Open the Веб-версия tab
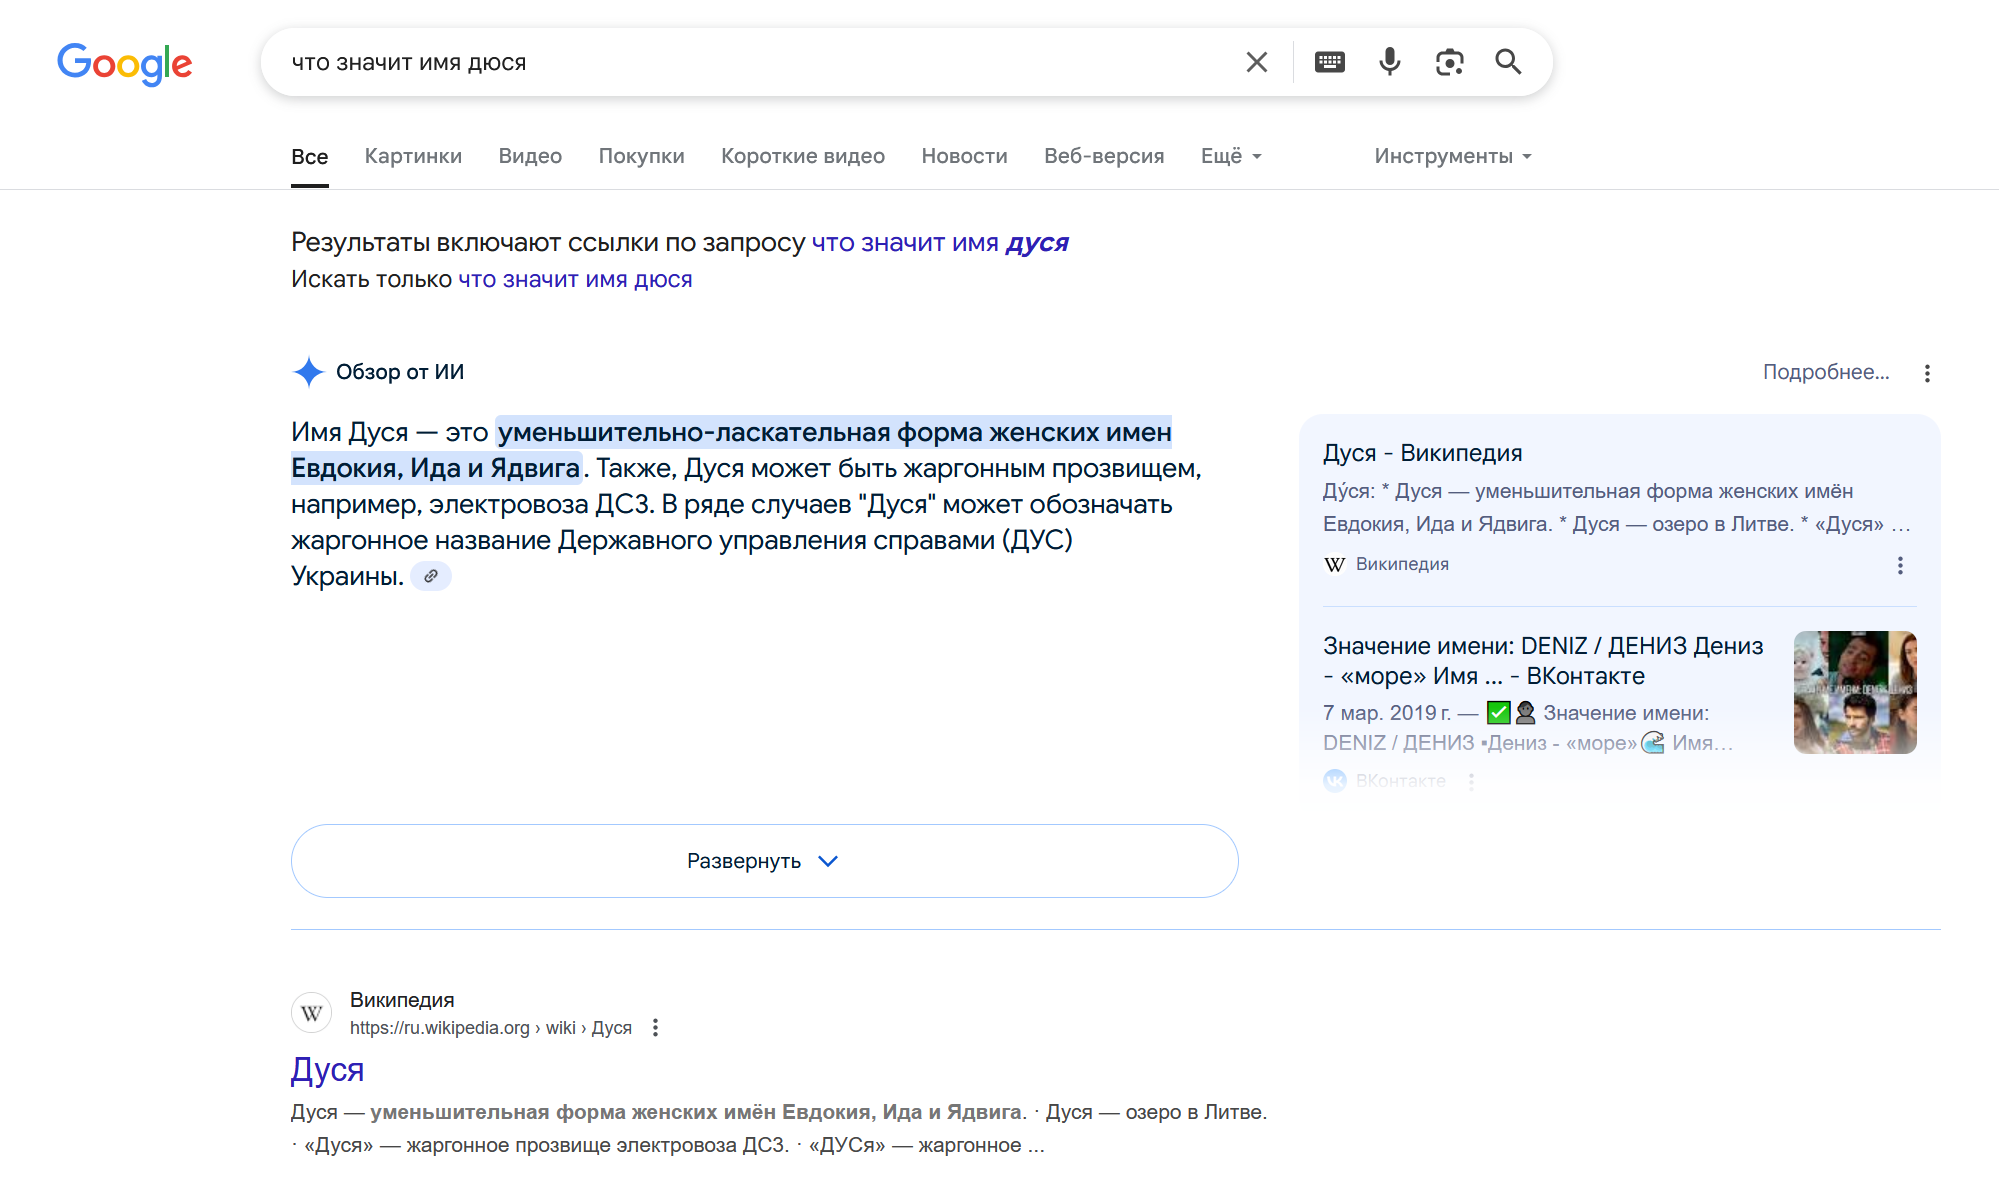 coord(1104,156)
